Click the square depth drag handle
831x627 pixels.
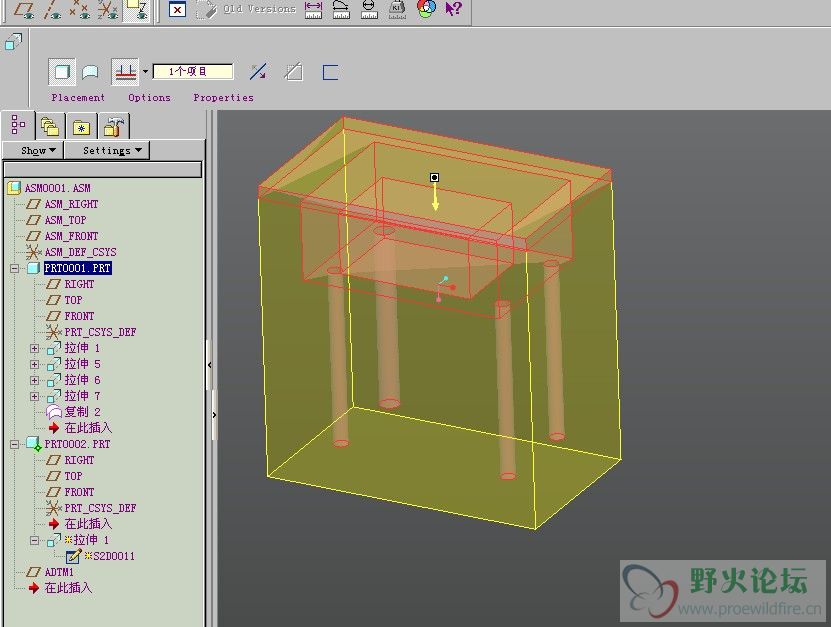coord(434,177)
